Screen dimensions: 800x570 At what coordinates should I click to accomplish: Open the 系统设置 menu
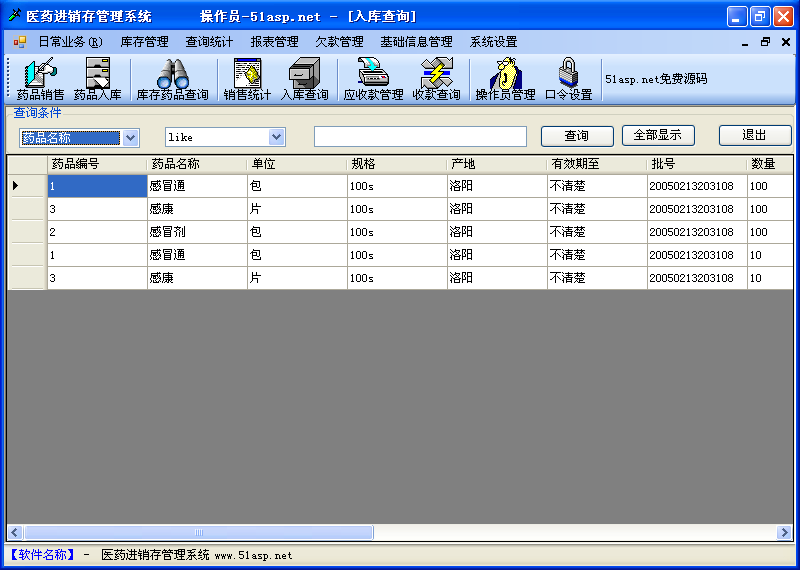click(x=493, y=42)
